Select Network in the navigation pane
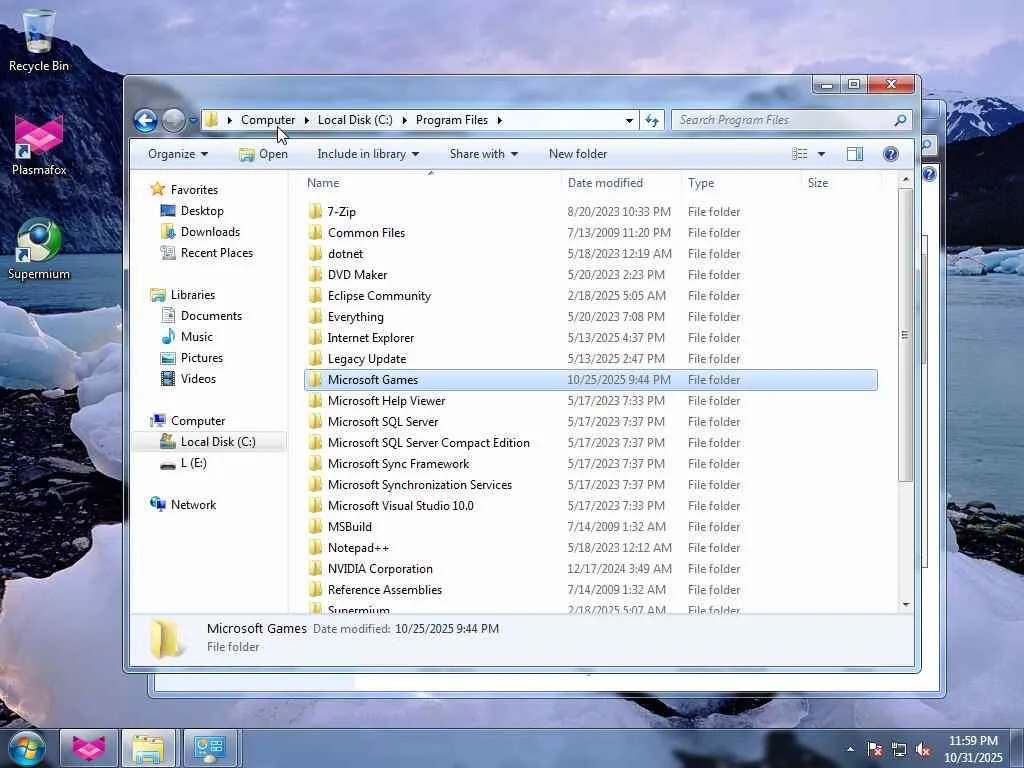This screenshot has width=1024, height=768. click(193, 505)
